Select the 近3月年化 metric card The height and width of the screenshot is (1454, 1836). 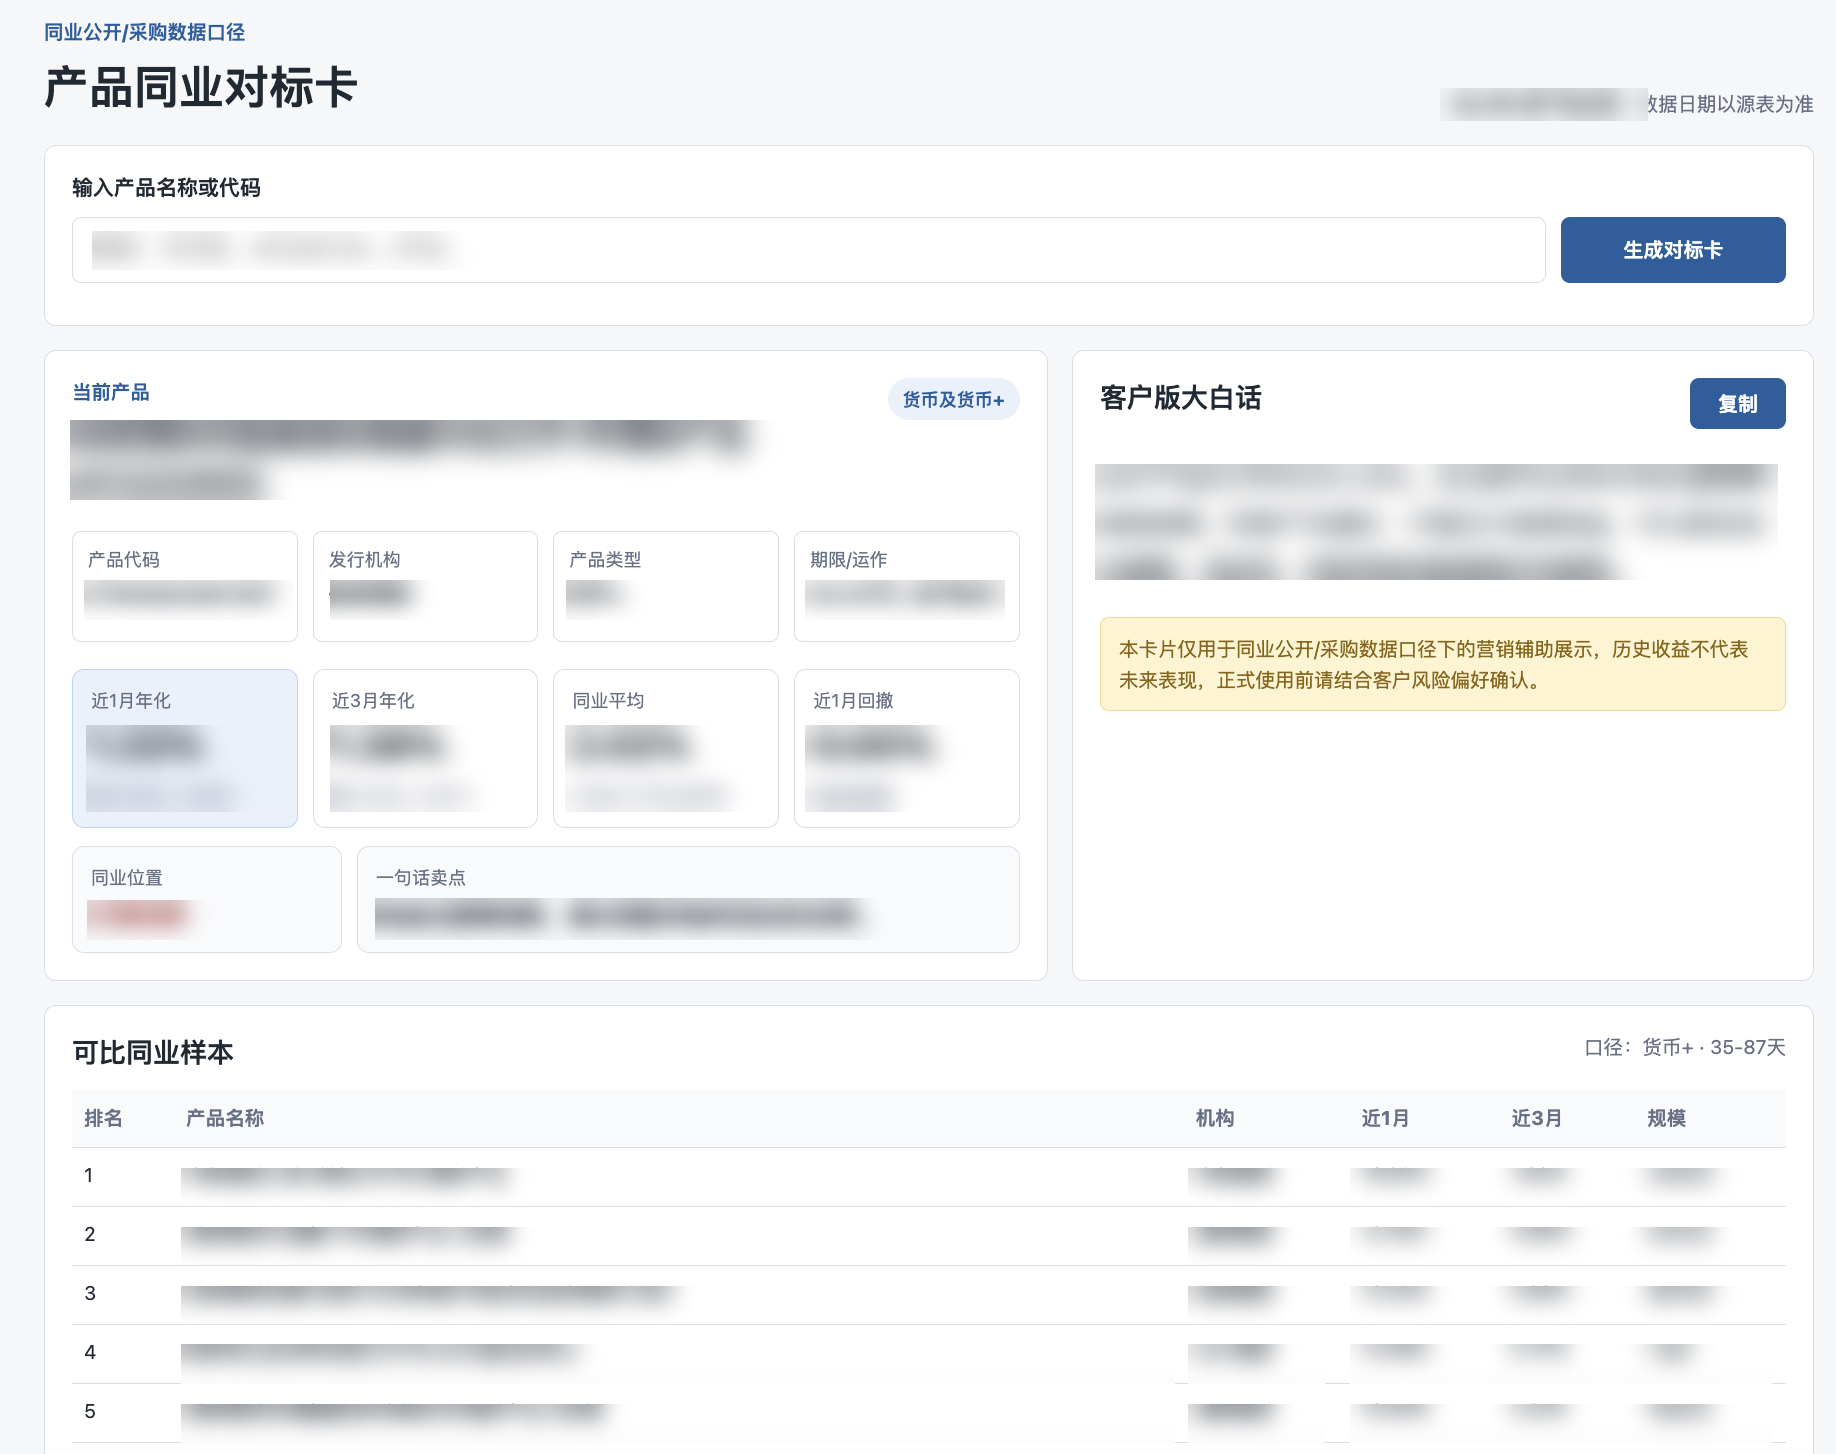click(x=425, y=748)
